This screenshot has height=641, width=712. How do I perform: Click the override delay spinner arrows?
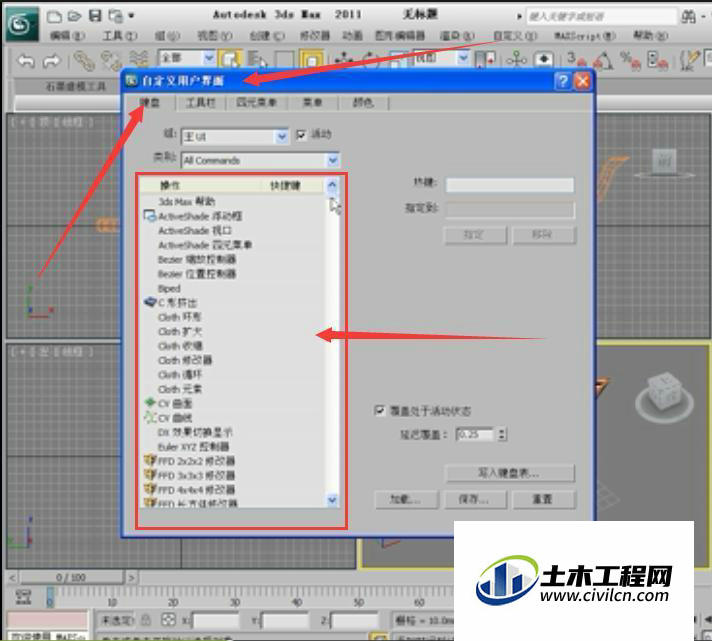point(501,434)
